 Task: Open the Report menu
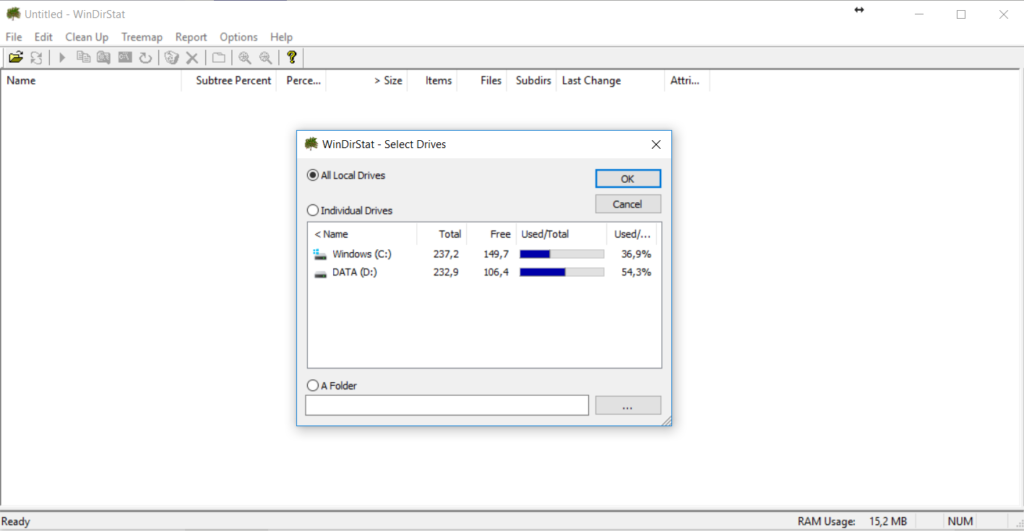191,37
